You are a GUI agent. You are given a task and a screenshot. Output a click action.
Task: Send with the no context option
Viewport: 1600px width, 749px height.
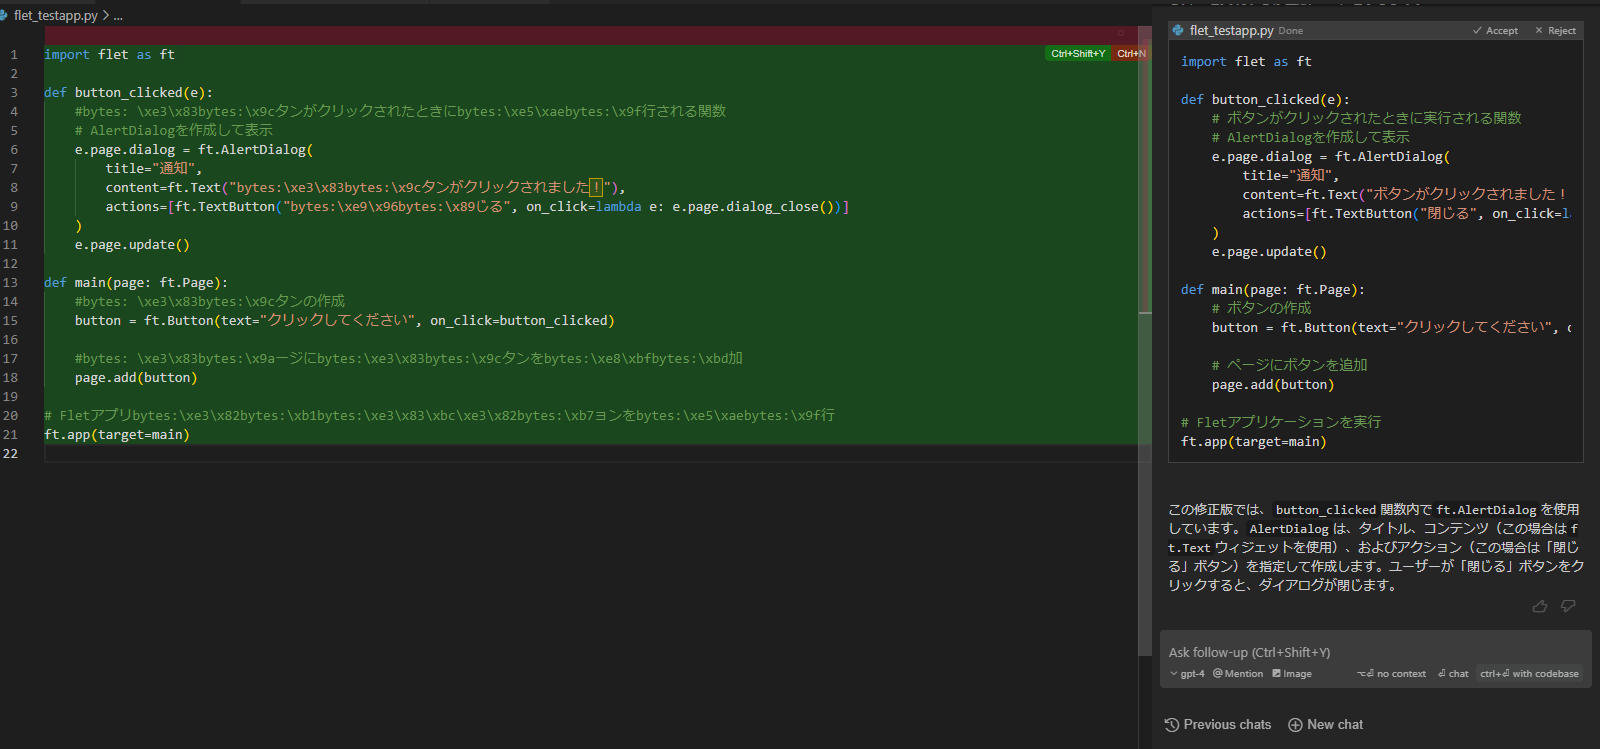(1391, 674)
